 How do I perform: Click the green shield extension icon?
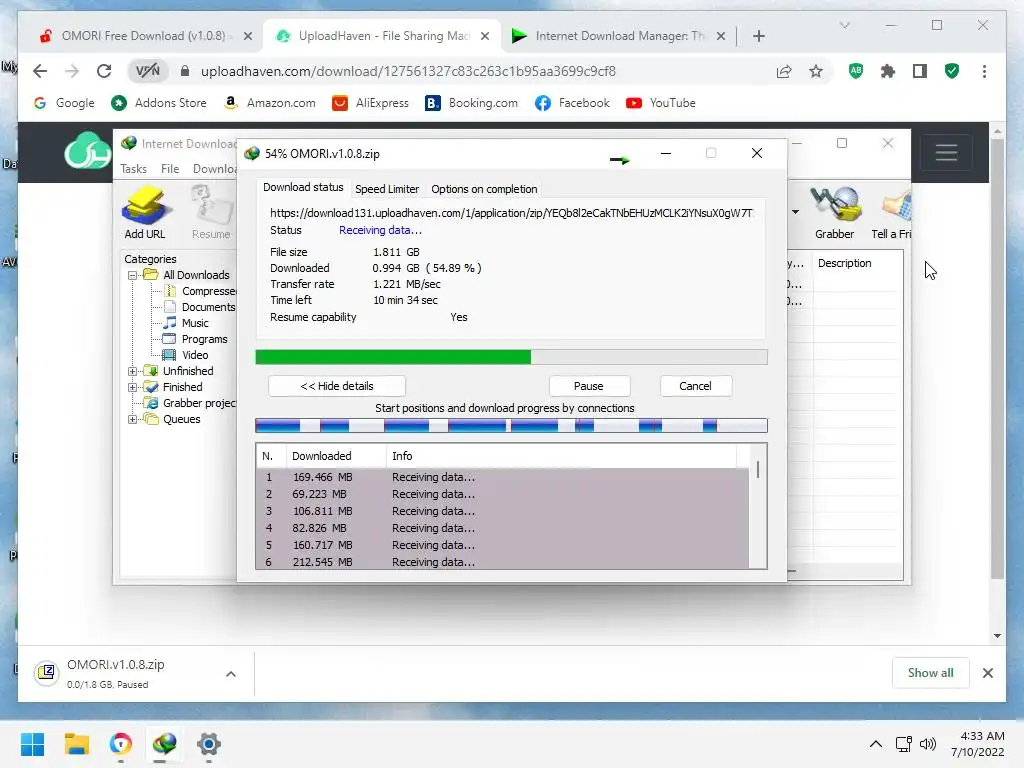coord(952,71)
